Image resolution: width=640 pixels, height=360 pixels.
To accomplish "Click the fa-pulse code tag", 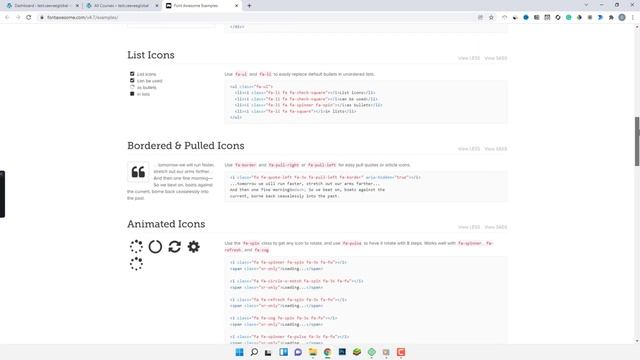I will (x=352, y=243).
